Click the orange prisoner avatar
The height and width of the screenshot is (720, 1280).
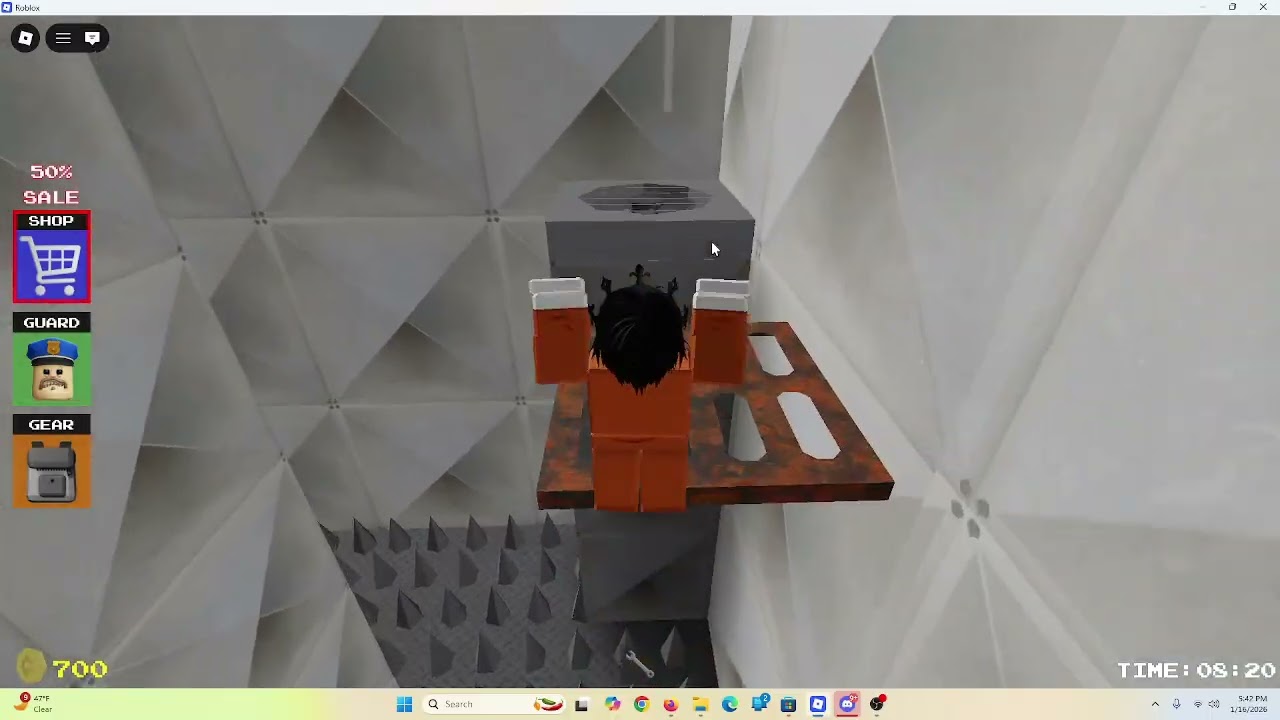[x=640, y=392]
